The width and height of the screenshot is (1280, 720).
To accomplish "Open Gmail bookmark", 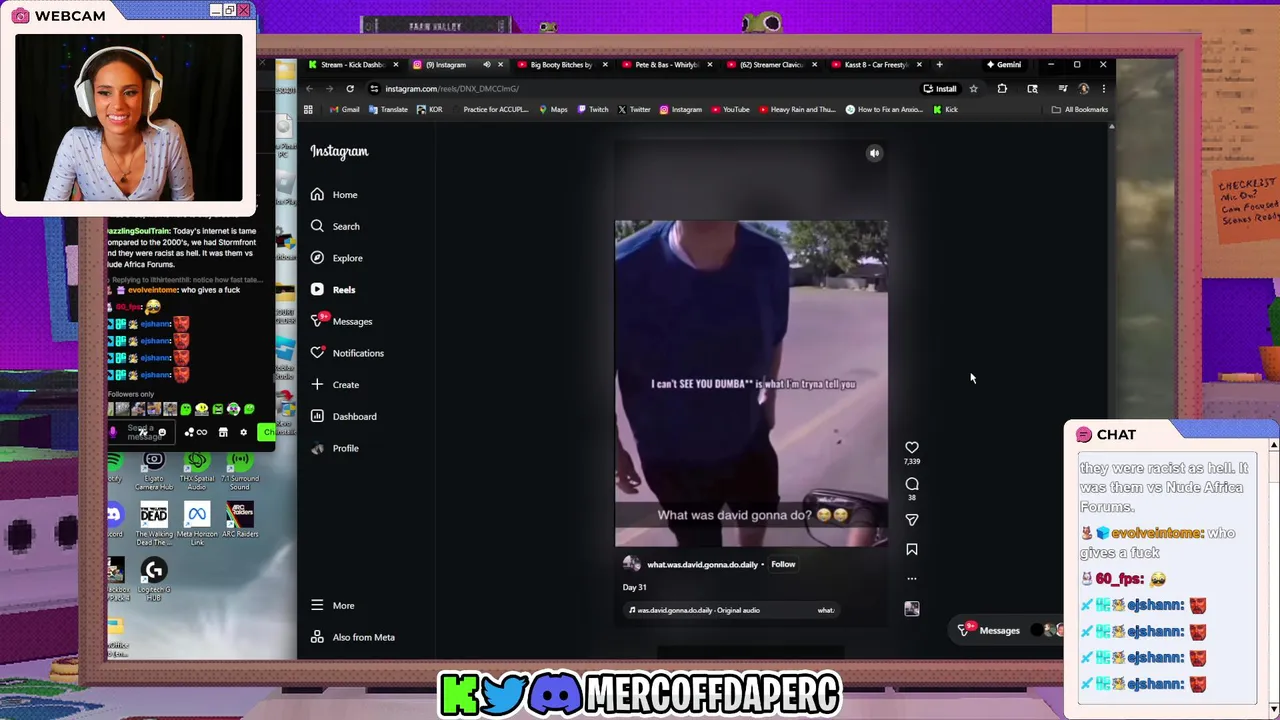I will coord(345,110).
